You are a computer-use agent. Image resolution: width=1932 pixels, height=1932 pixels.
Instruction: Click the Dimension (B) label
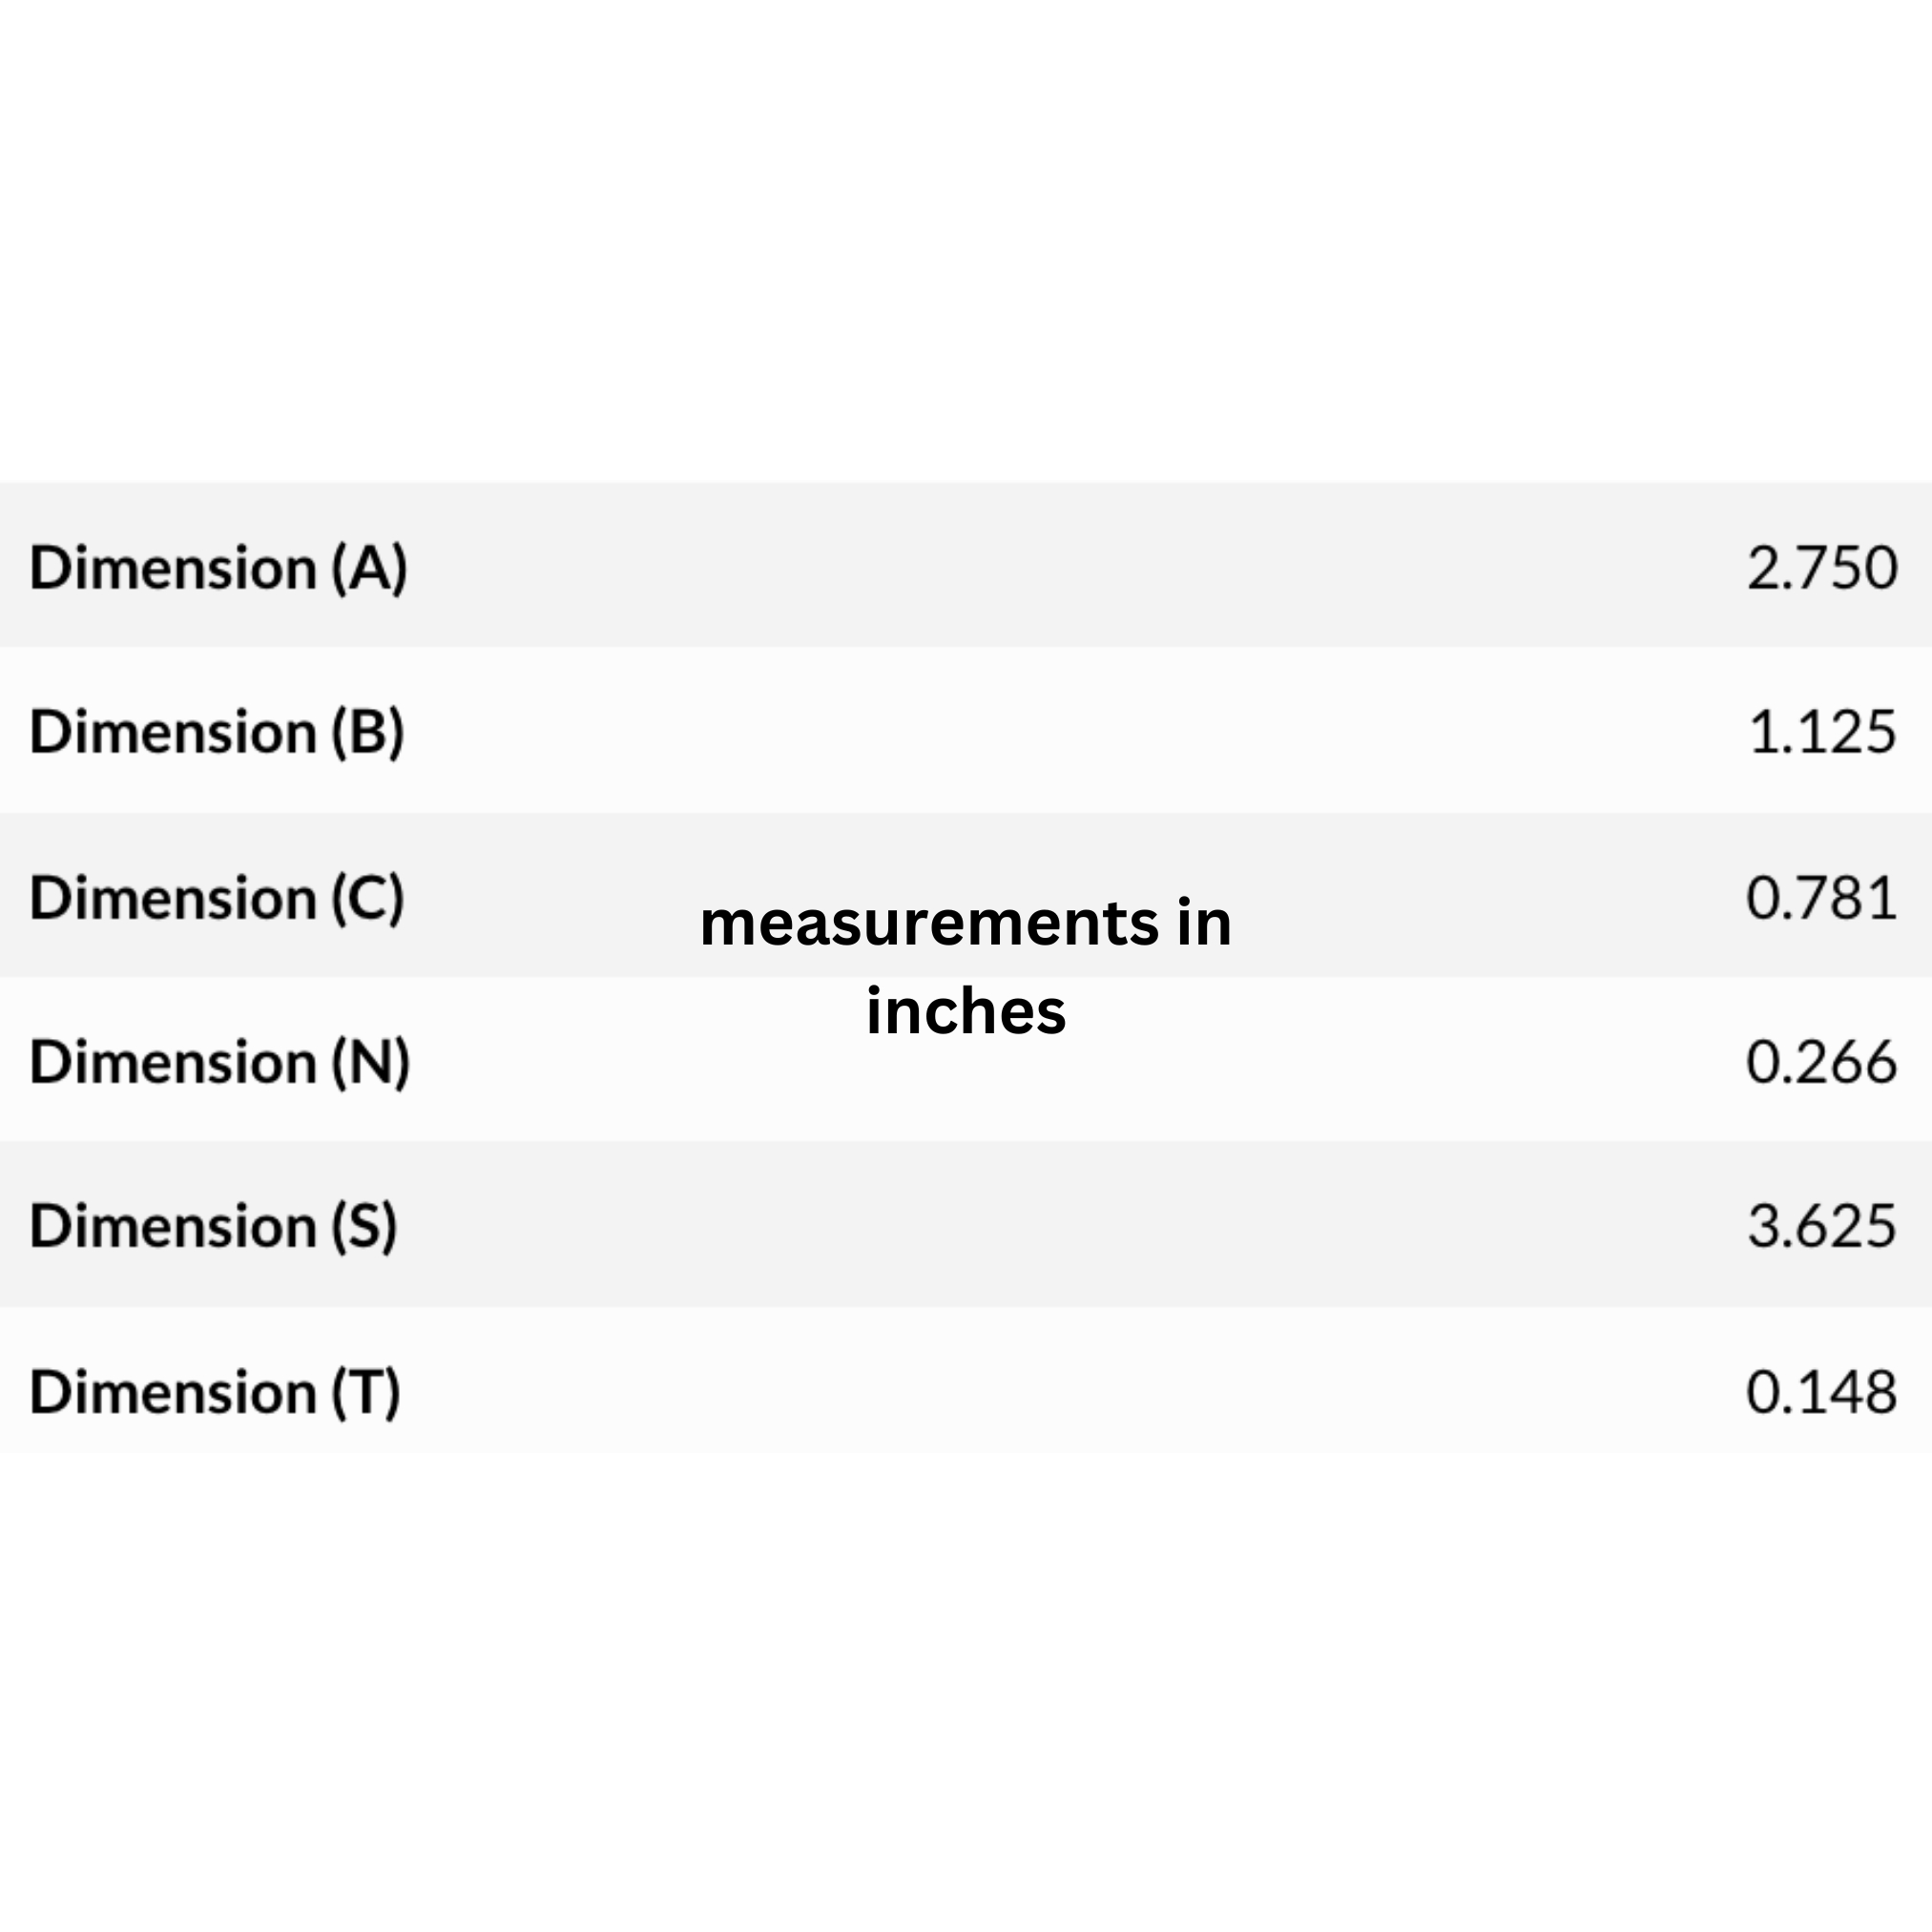(x=217, y=732)
